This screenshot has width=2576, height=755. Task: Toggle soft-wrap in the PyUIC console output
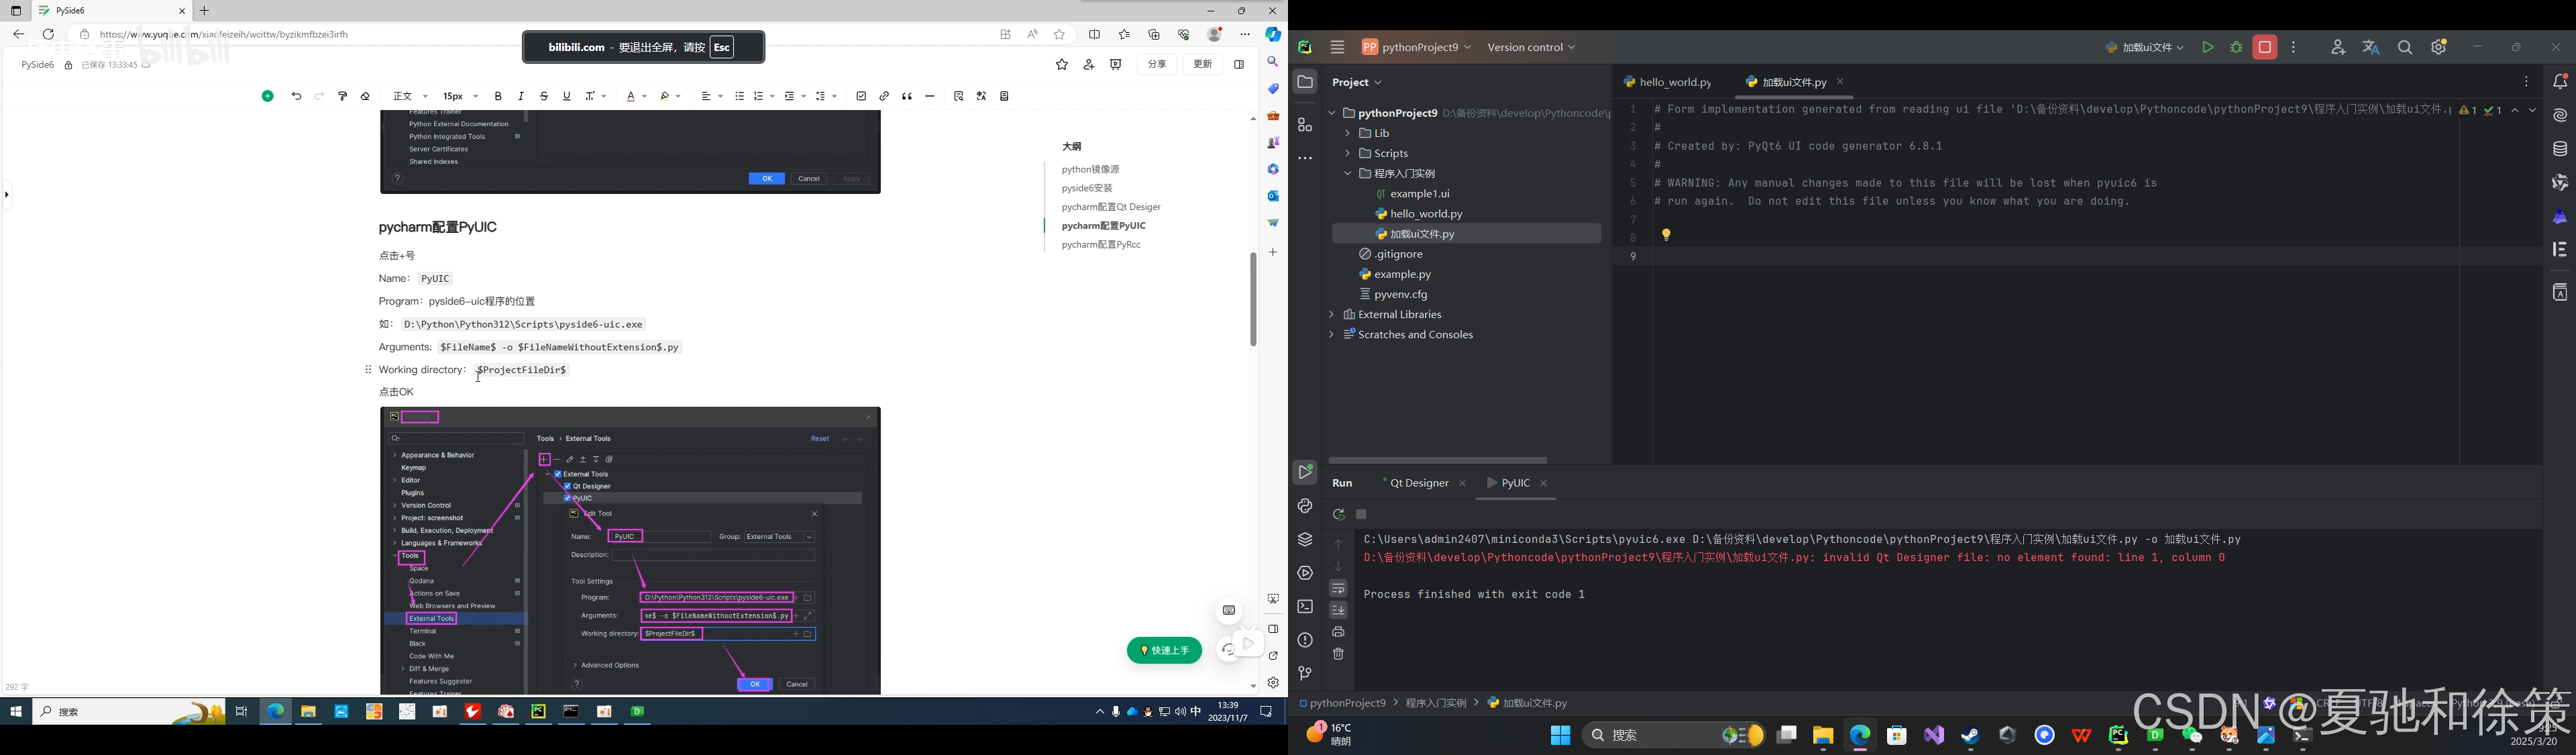[x=1338, y=587]
